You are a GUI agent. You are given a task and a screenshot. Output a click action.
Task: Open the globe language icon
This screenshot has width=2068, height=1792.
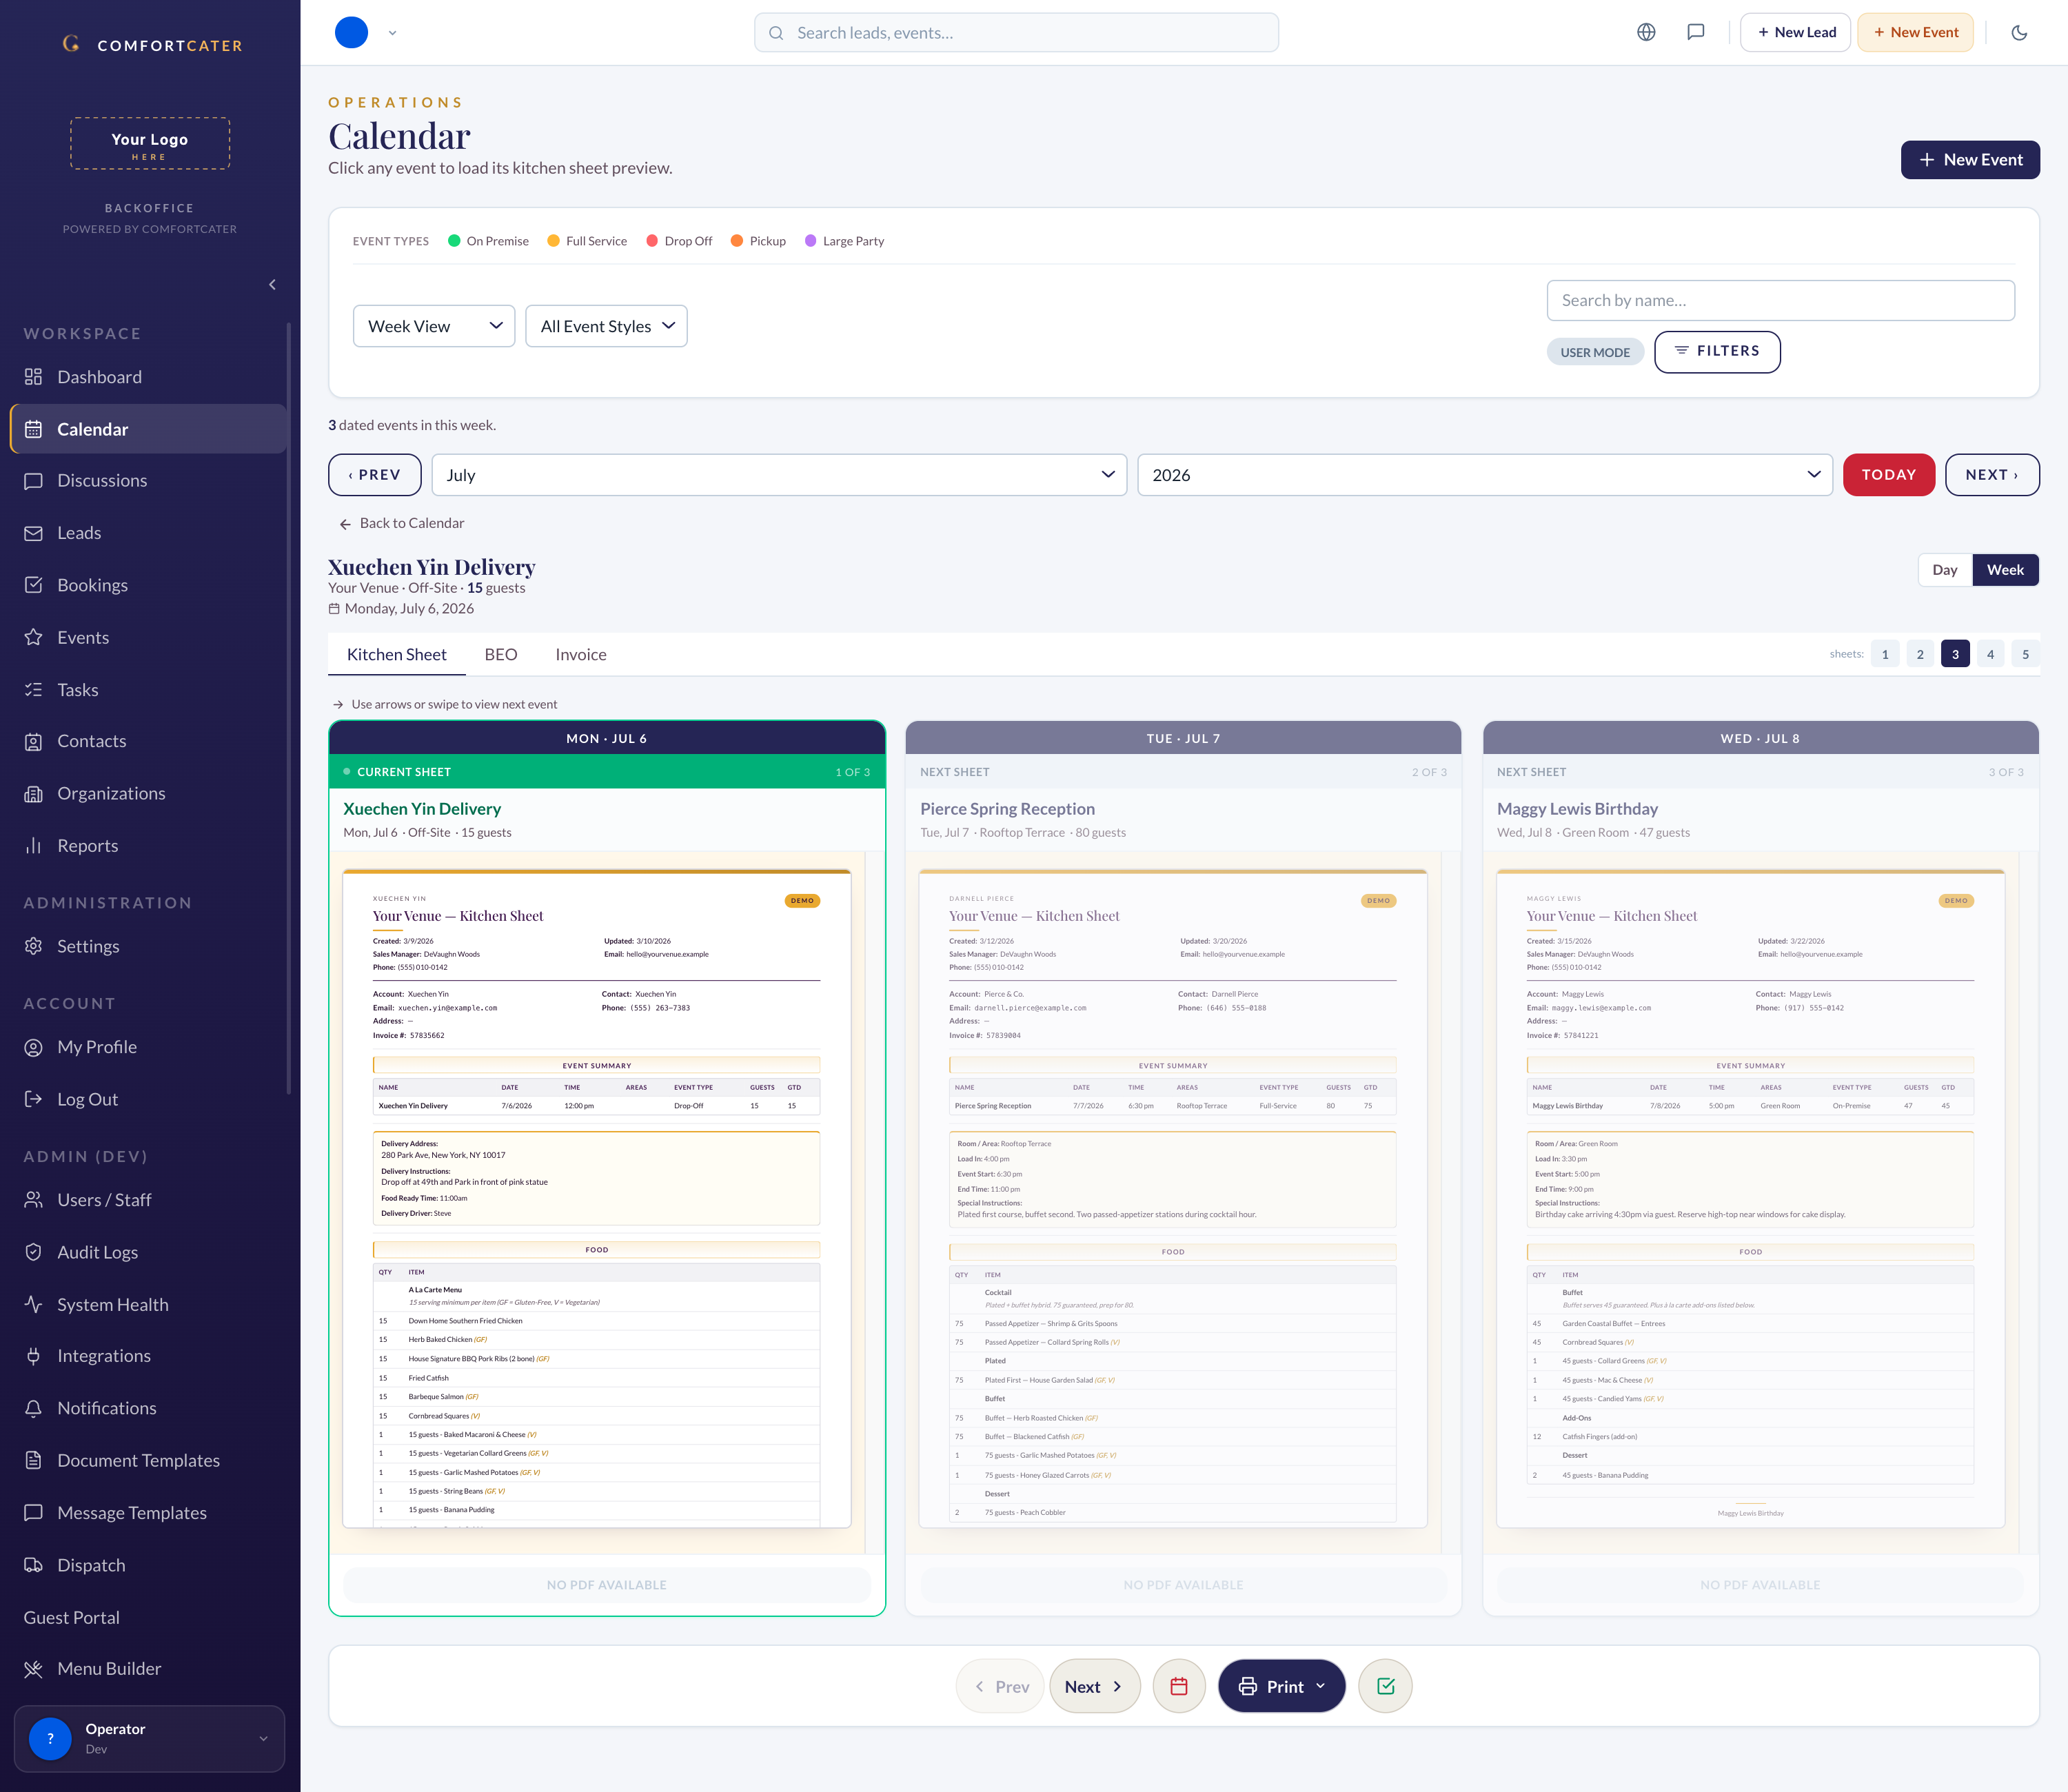click(1646, 32)
